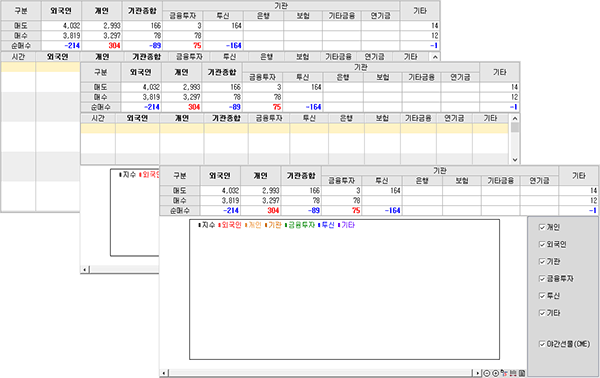Click the highlighted yellow row in middle table

point(295,129)
